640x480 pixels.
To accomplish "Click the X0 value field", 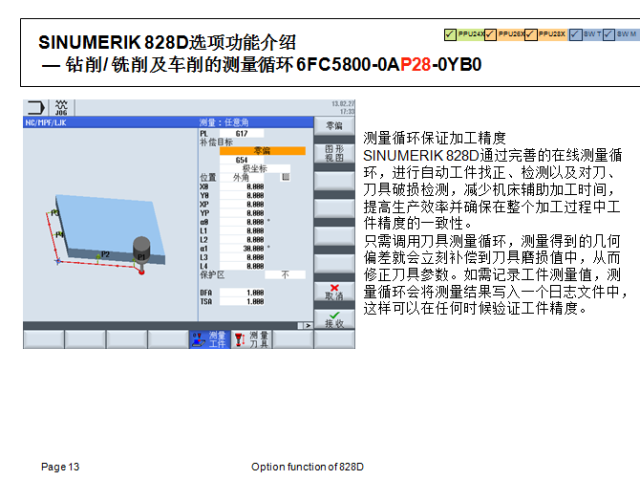I will click(x=242, y=187).
